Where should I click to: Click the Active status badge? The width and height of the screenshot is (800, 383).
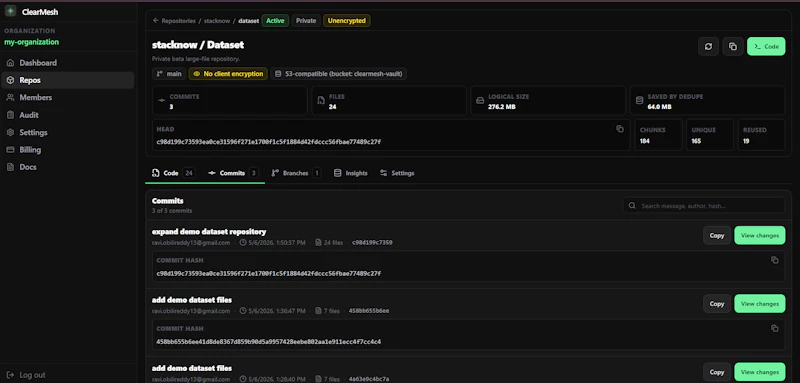(275, 21)
